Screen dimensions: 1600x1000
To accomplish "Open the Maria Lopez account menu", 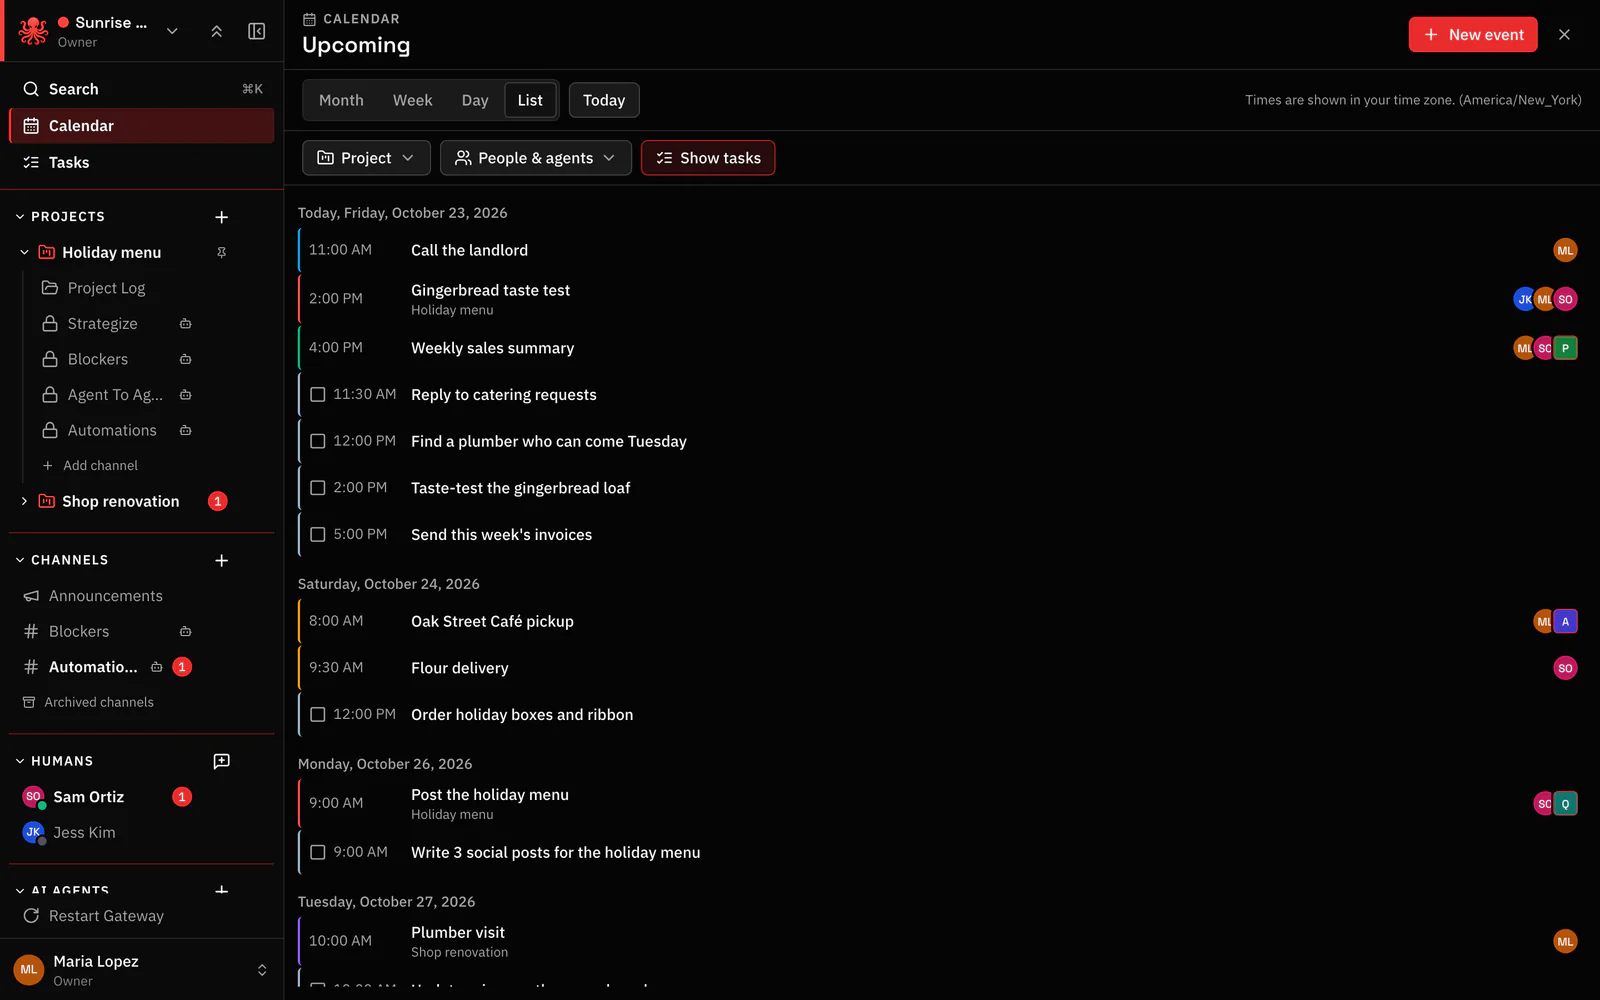I will pos(141,970).
